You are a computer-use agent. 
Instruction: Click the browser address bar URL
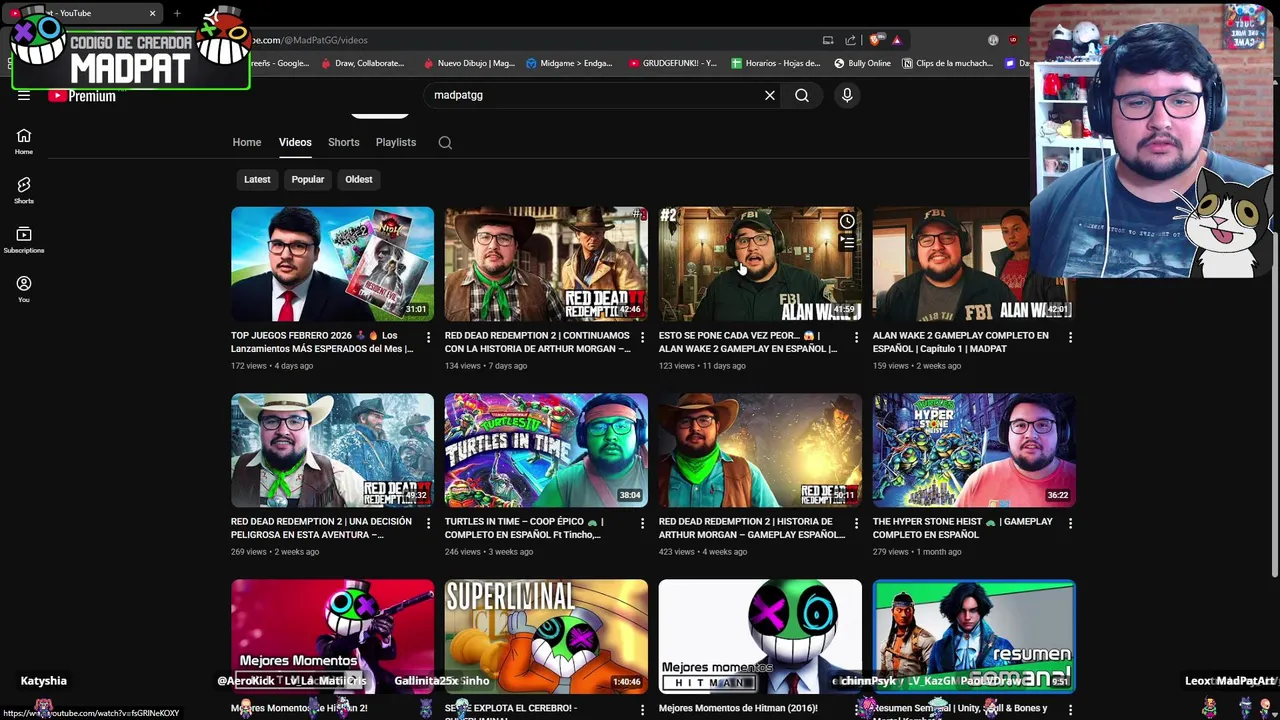pos(310,40)
